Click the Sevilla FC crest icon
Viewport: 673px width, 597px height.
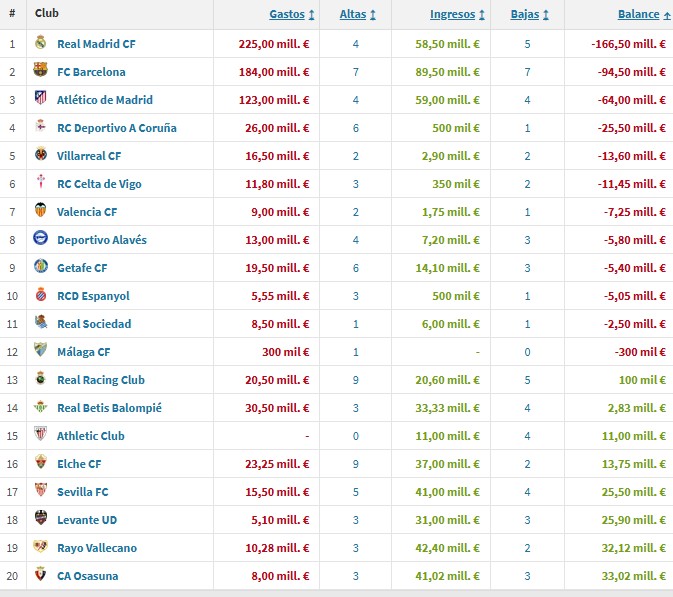pyautogui.click(x=41, y=489)
